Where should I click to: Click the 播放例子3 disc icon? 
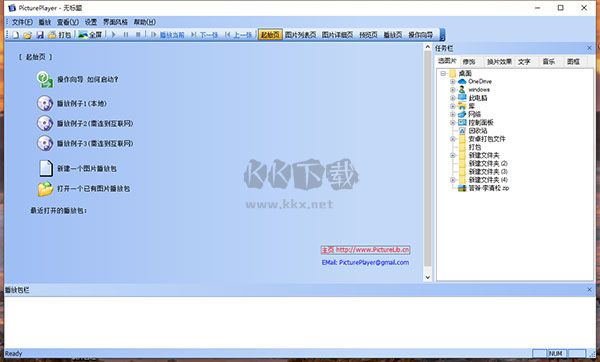45,143
